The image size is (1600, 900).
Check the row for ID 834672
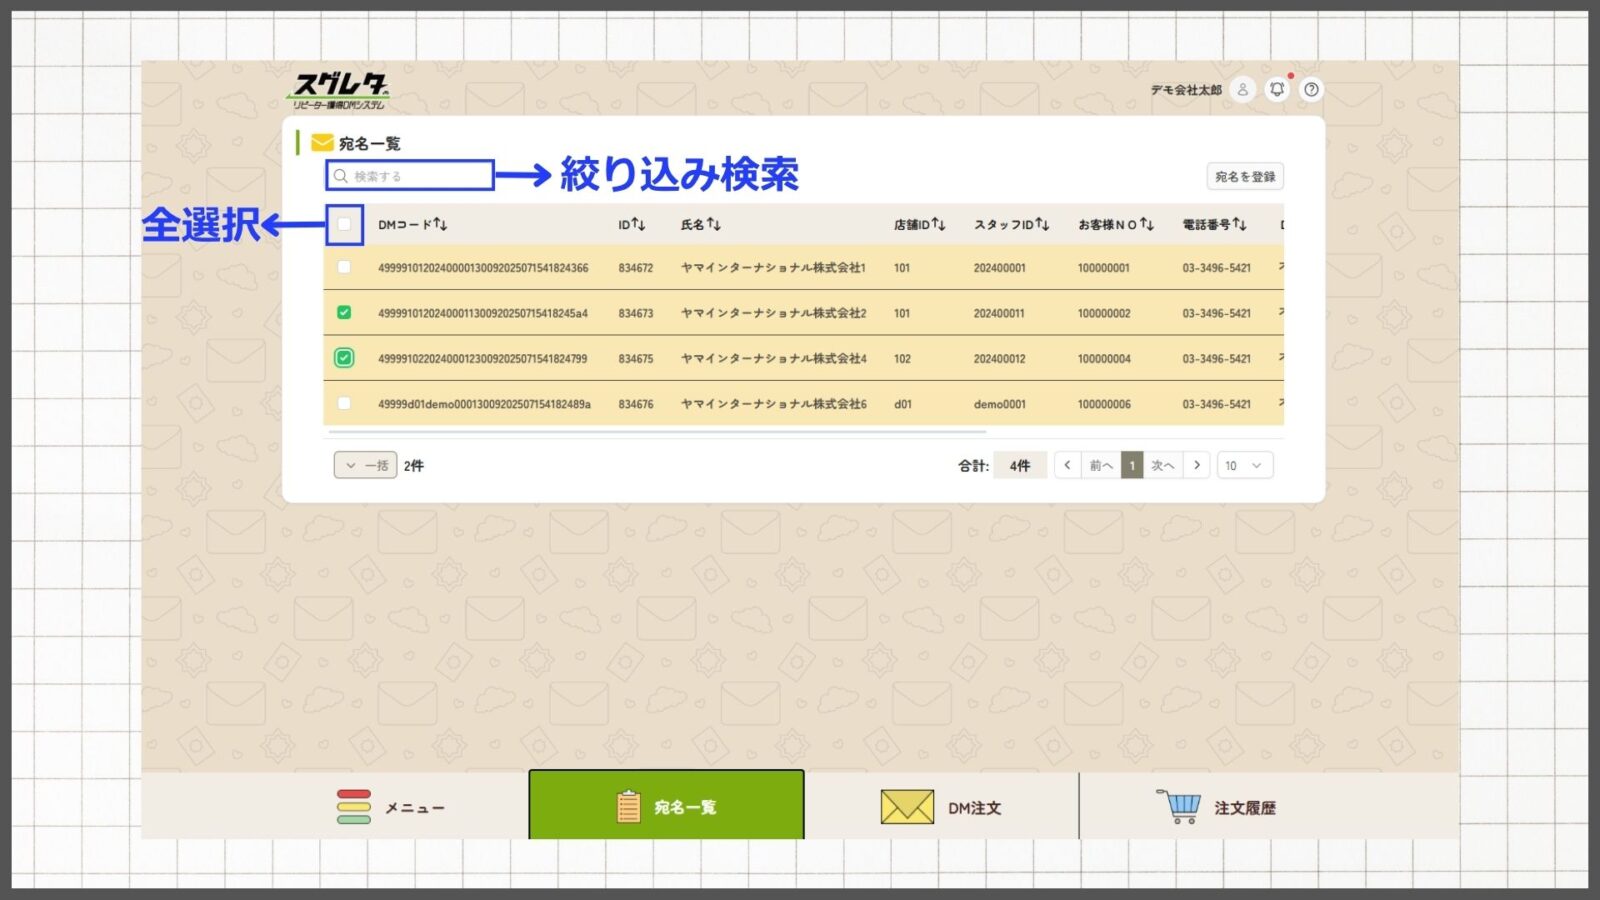pos(344,267)
